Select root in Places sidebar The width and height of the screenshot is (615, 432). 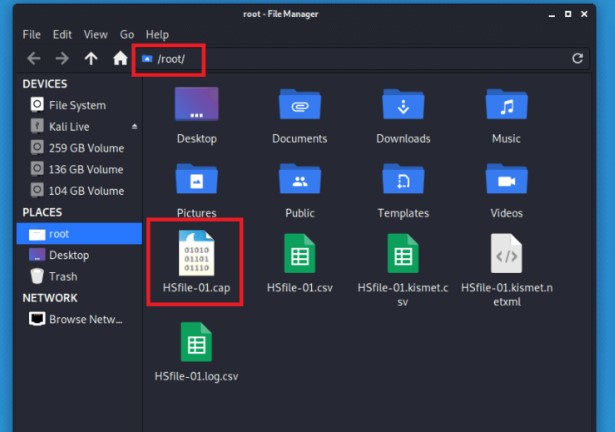[79, 234]
